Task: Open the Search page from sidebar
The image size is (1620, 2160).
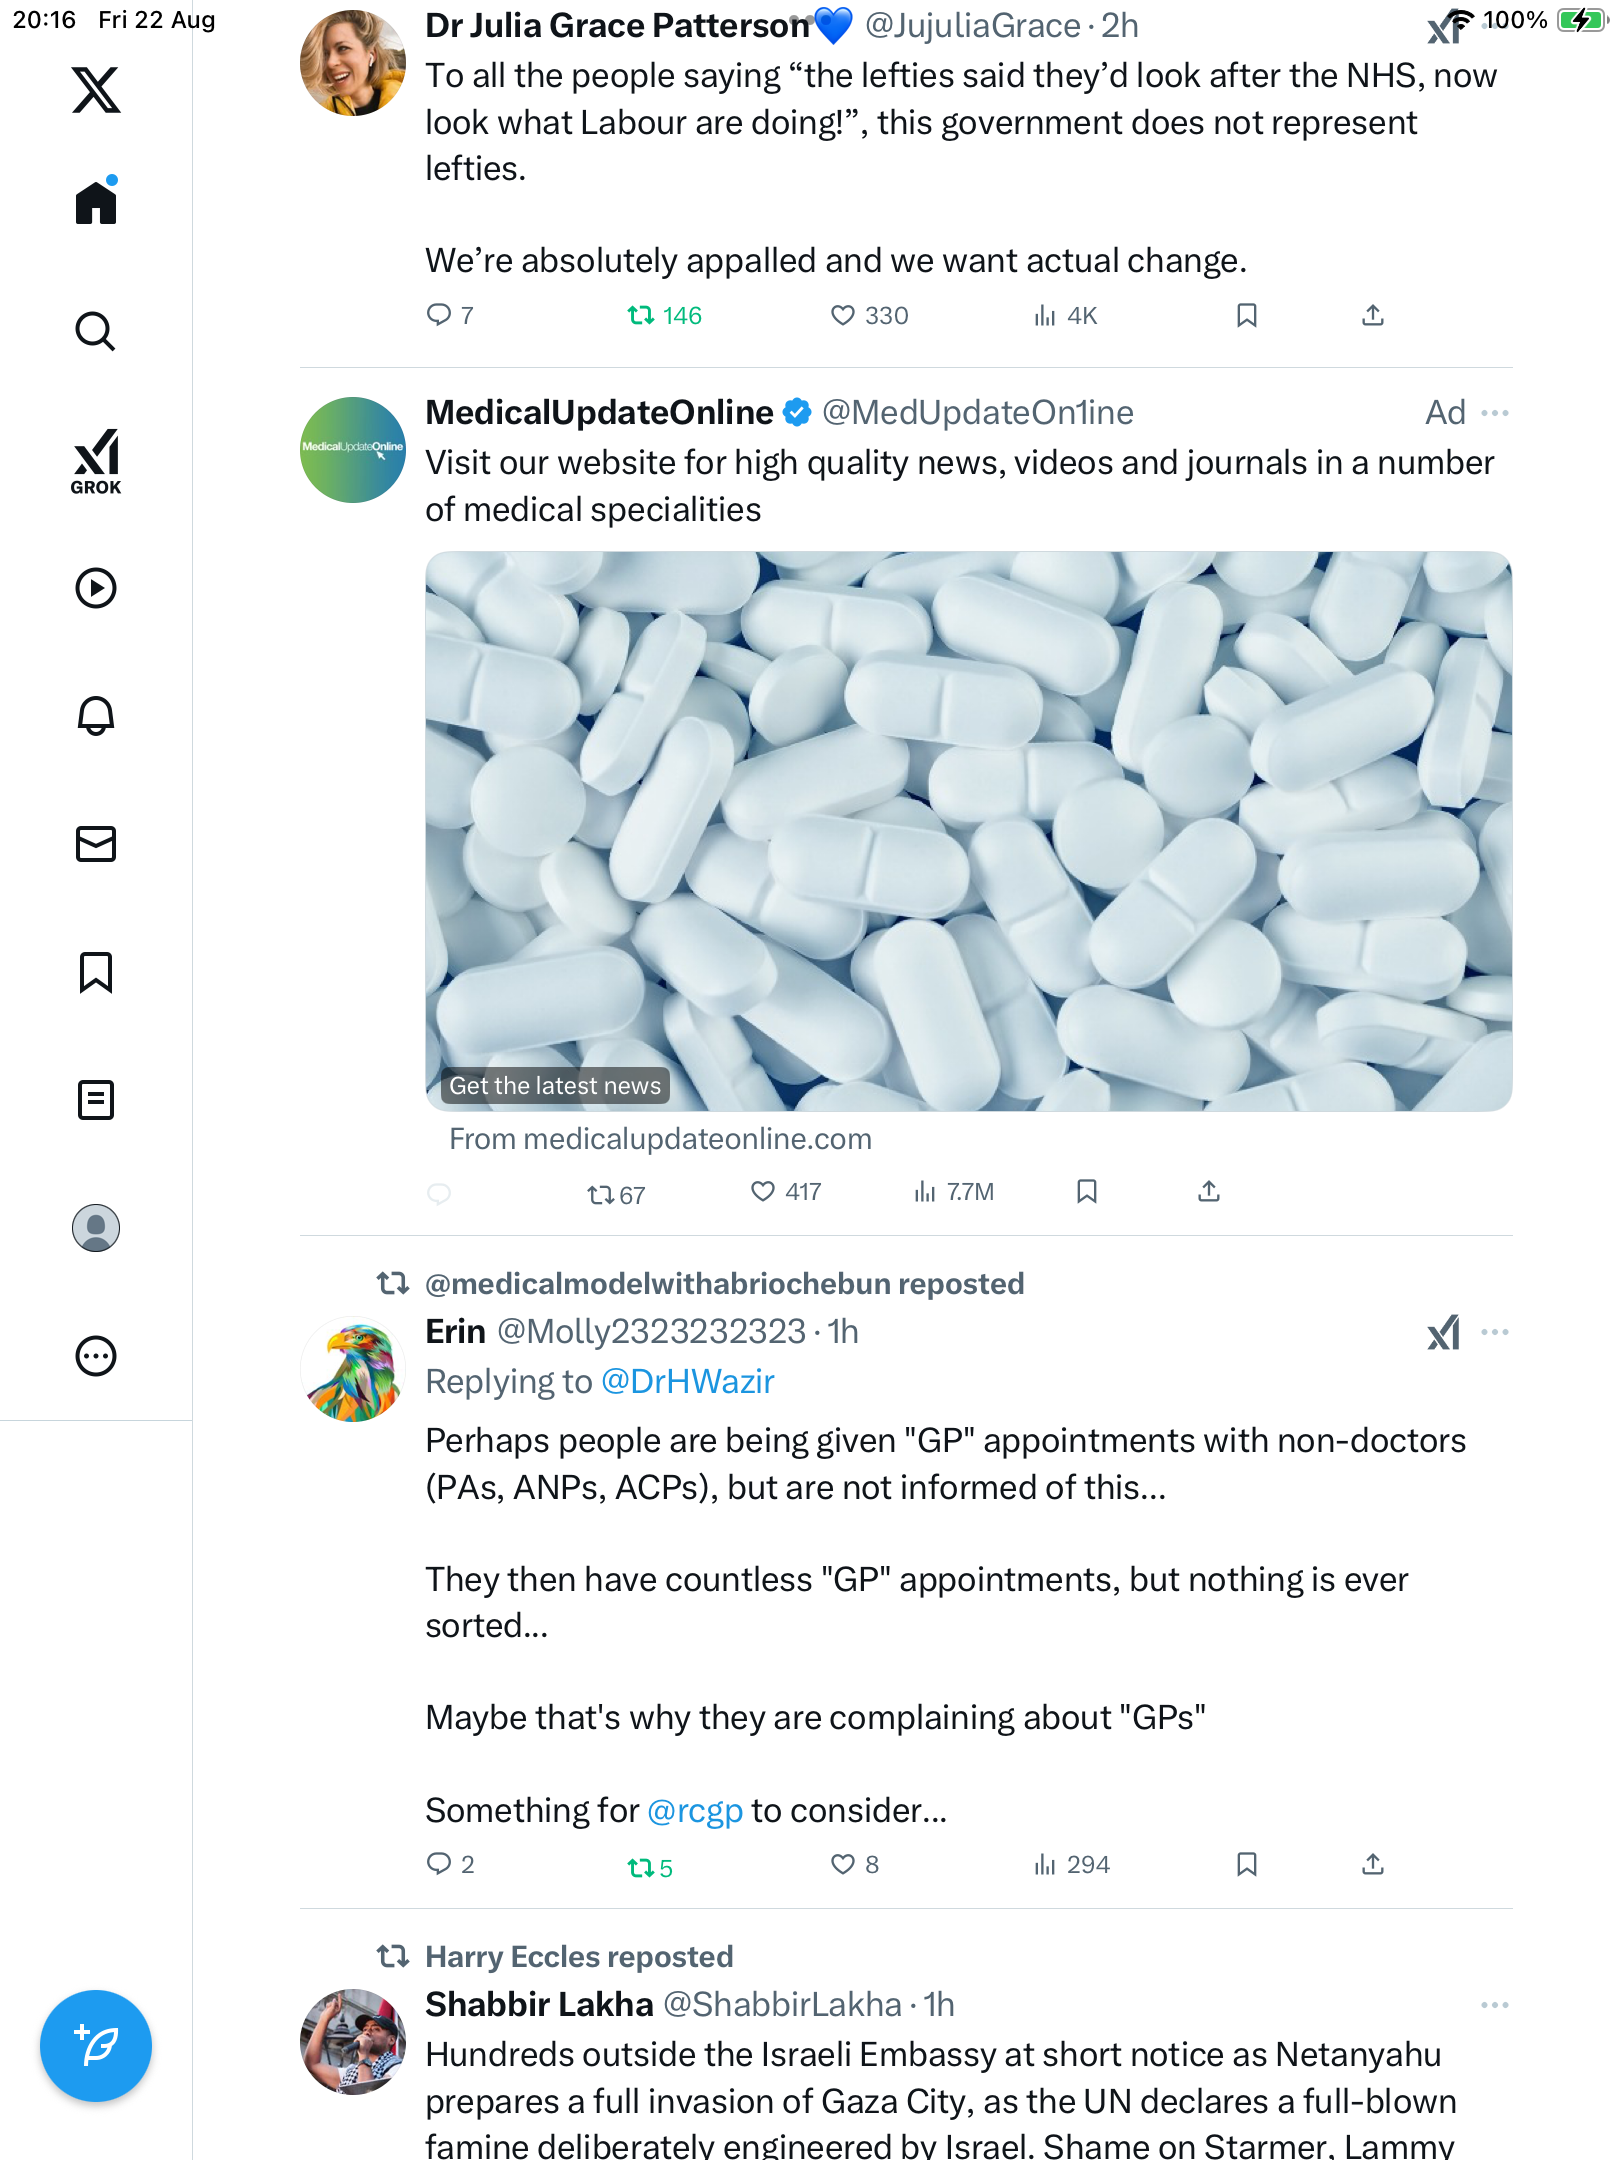Action: click(x=96, y=331)
